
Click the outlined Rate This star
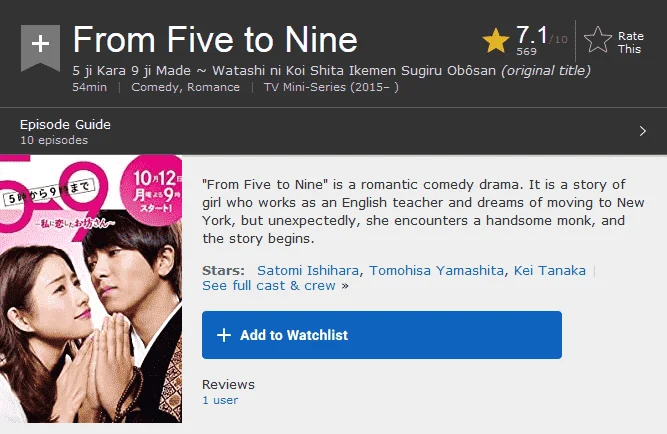598,40
